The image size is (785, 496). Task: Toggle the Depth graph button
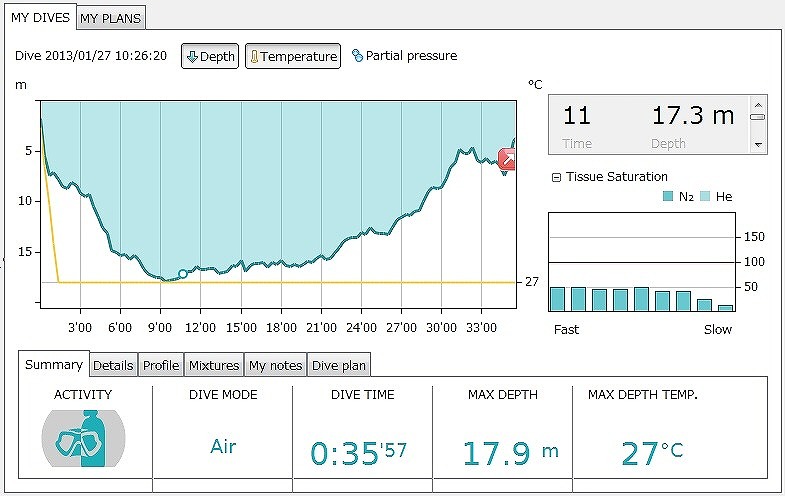coord(210,56)
